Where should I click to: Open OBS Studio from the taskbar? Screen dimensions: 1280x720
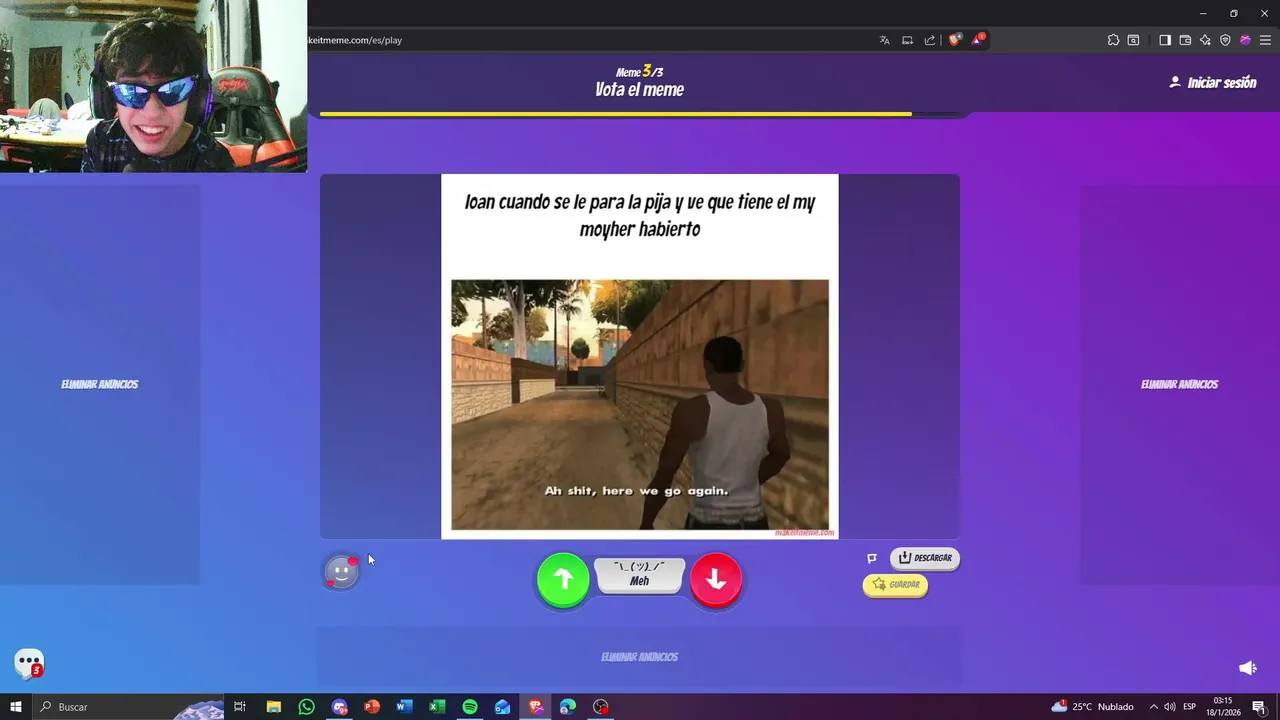600,707
